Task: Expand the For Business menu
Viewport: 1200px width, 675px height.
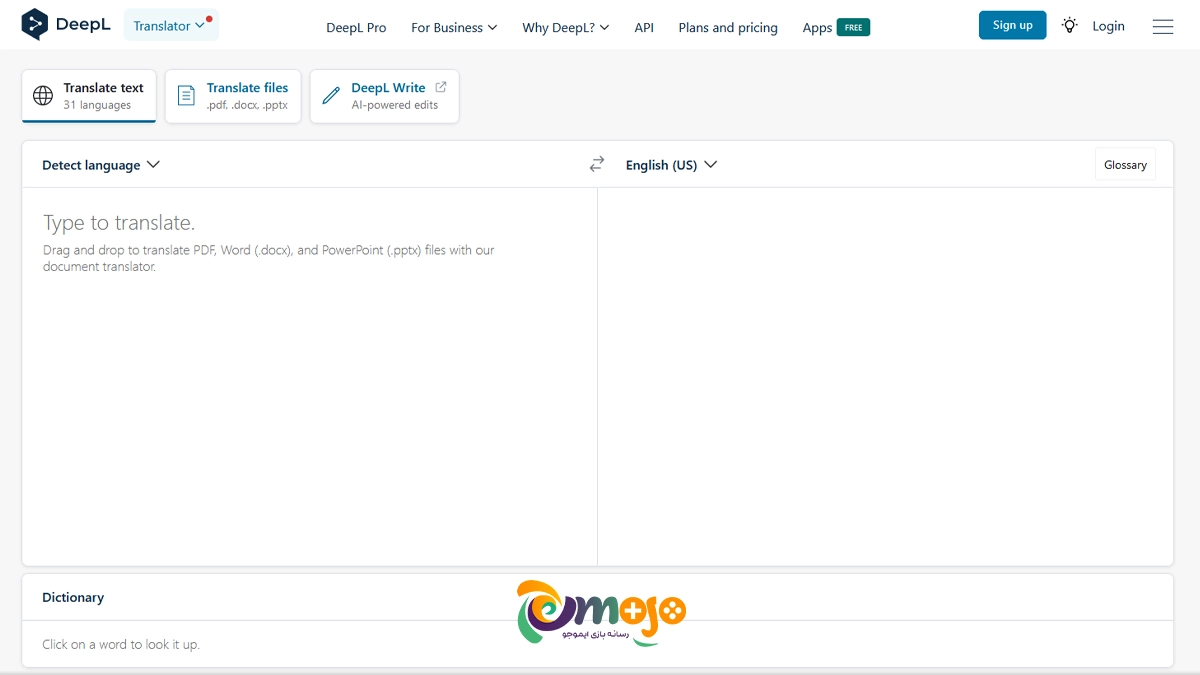Action: (454, 27)
